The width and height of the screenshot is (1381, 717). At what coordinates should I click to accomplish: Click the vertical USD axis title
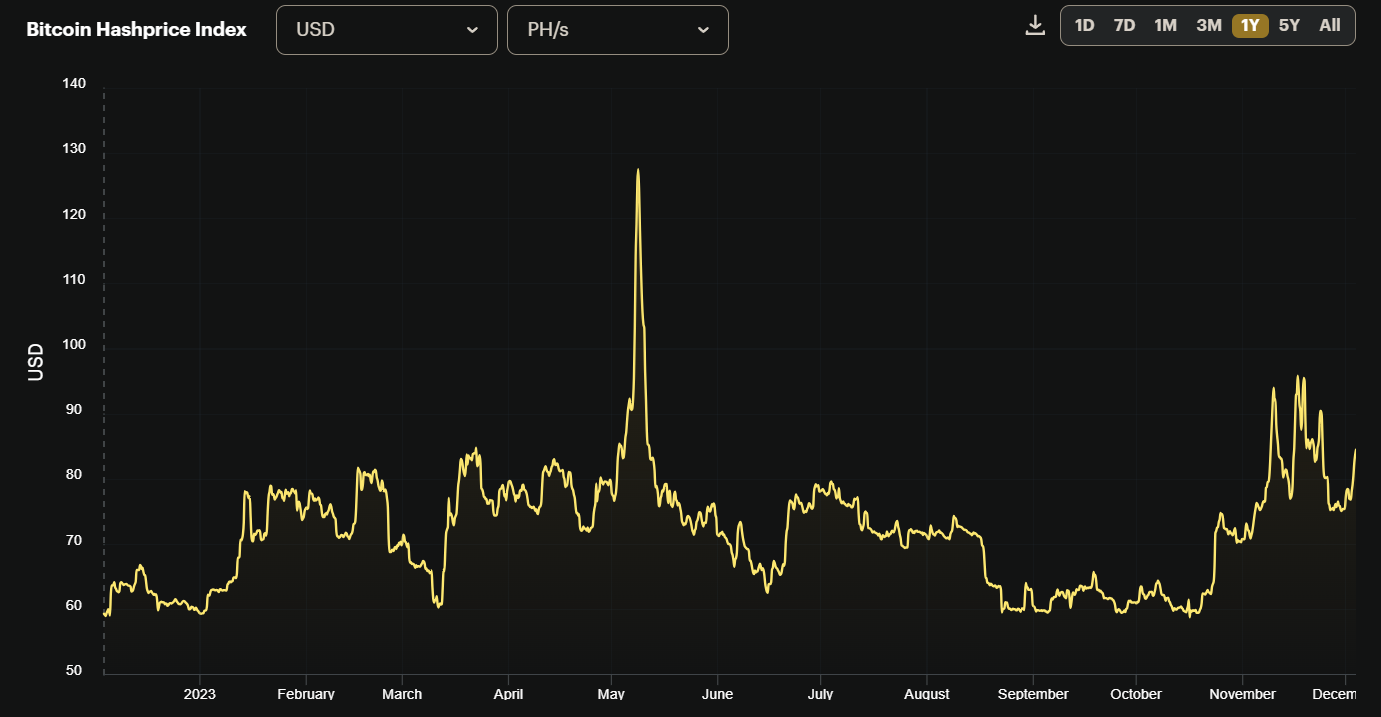36,362
